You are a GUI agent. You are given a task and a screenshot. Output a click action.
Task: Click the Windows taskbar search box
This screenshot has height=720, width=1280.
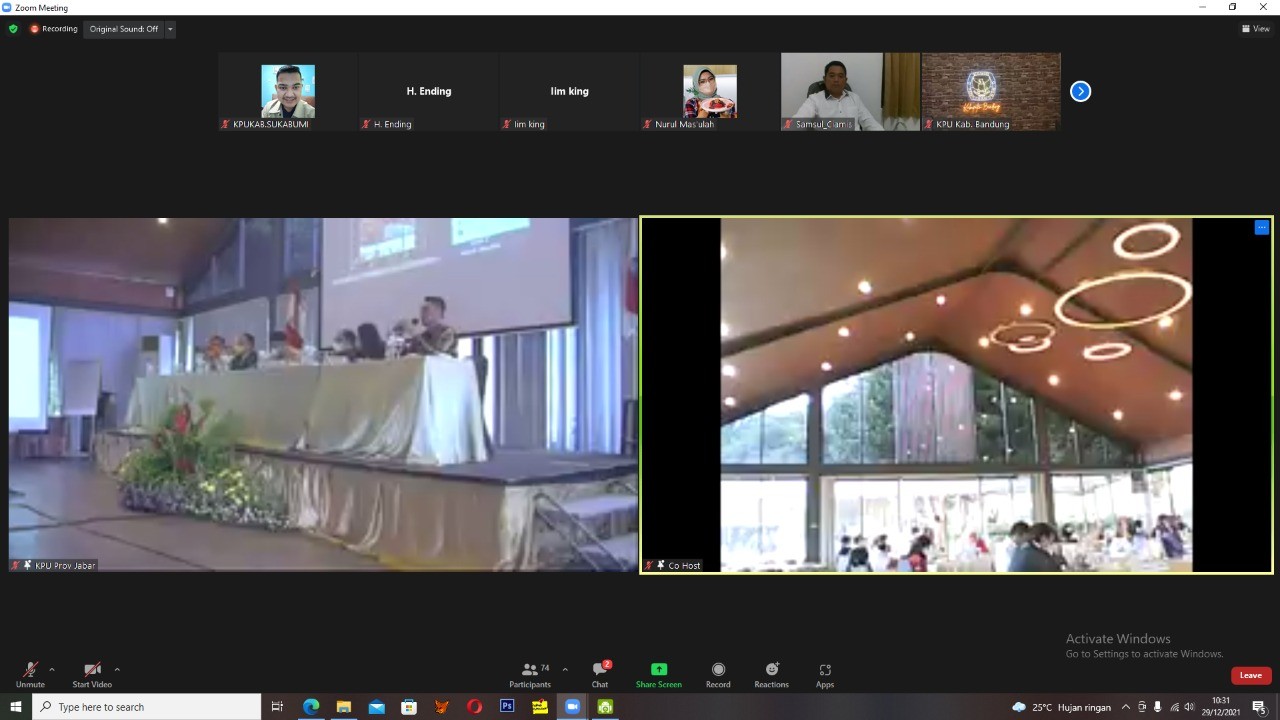click(147, 707)
